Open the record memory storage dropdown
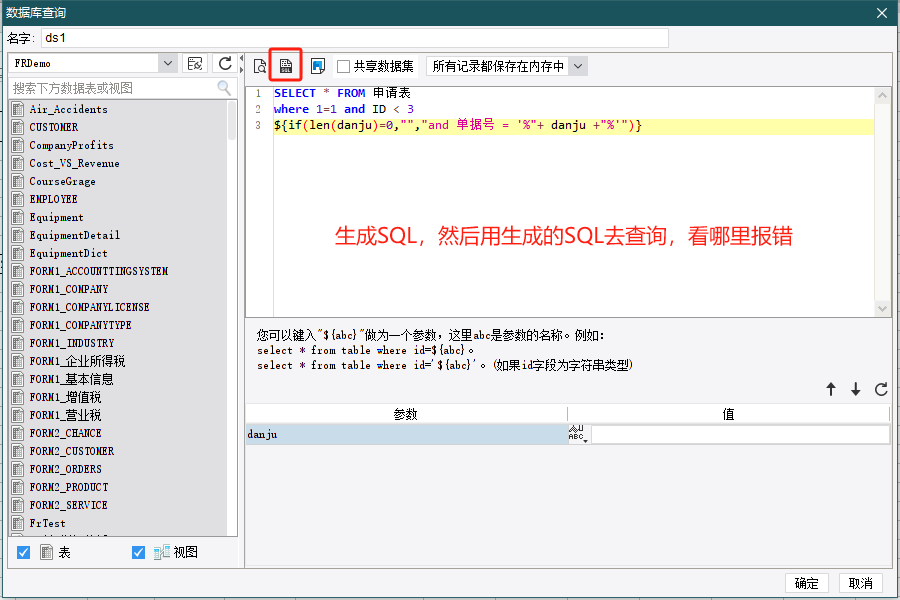Image resolution: width=900 pixels, height=600 pixels. (x=578, y=67)
